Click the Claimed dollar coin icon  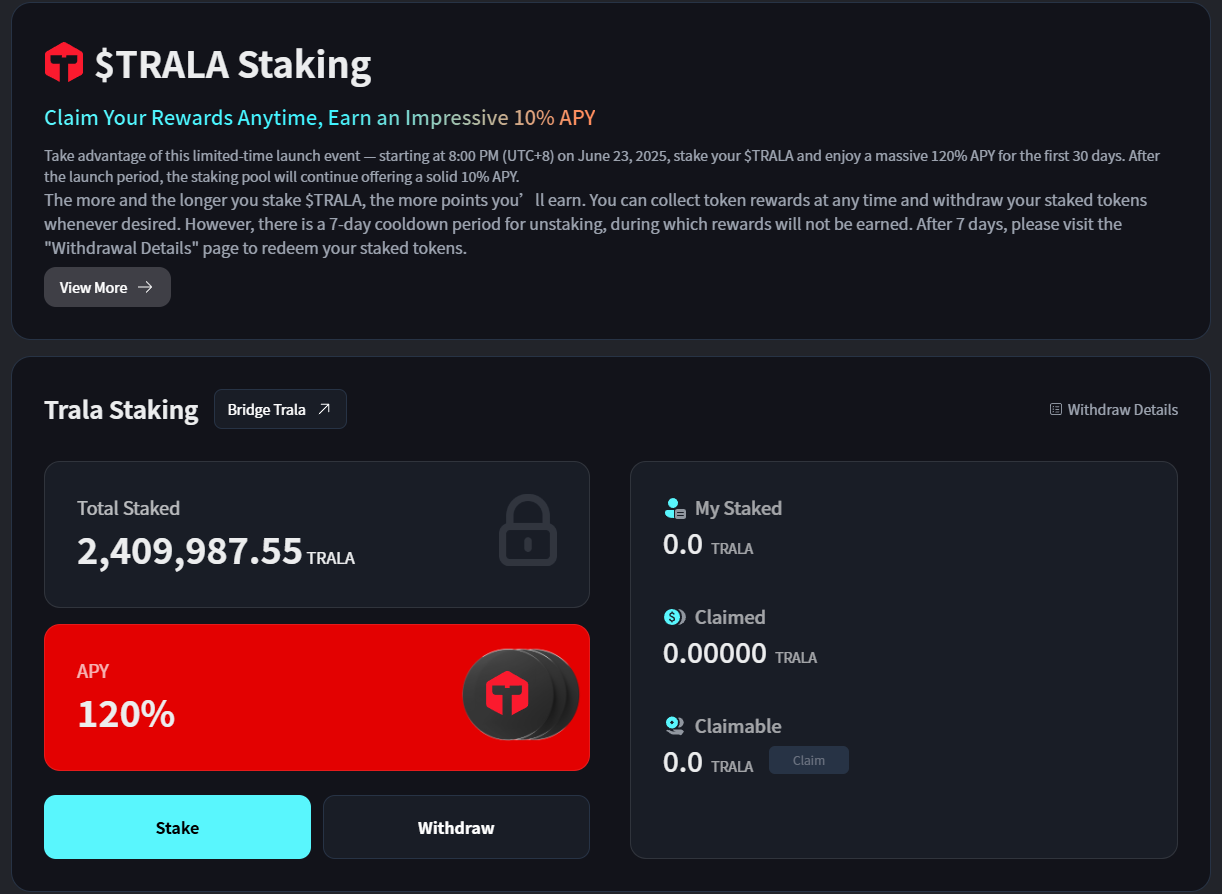click(x=675, y=617)
